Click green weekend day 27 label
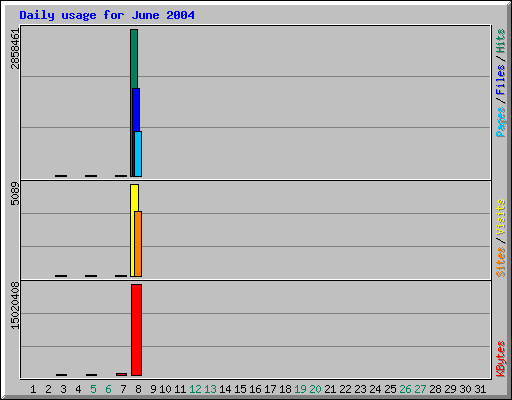The height and width of the screenshot is (400, 512). (x=420, y=389)
